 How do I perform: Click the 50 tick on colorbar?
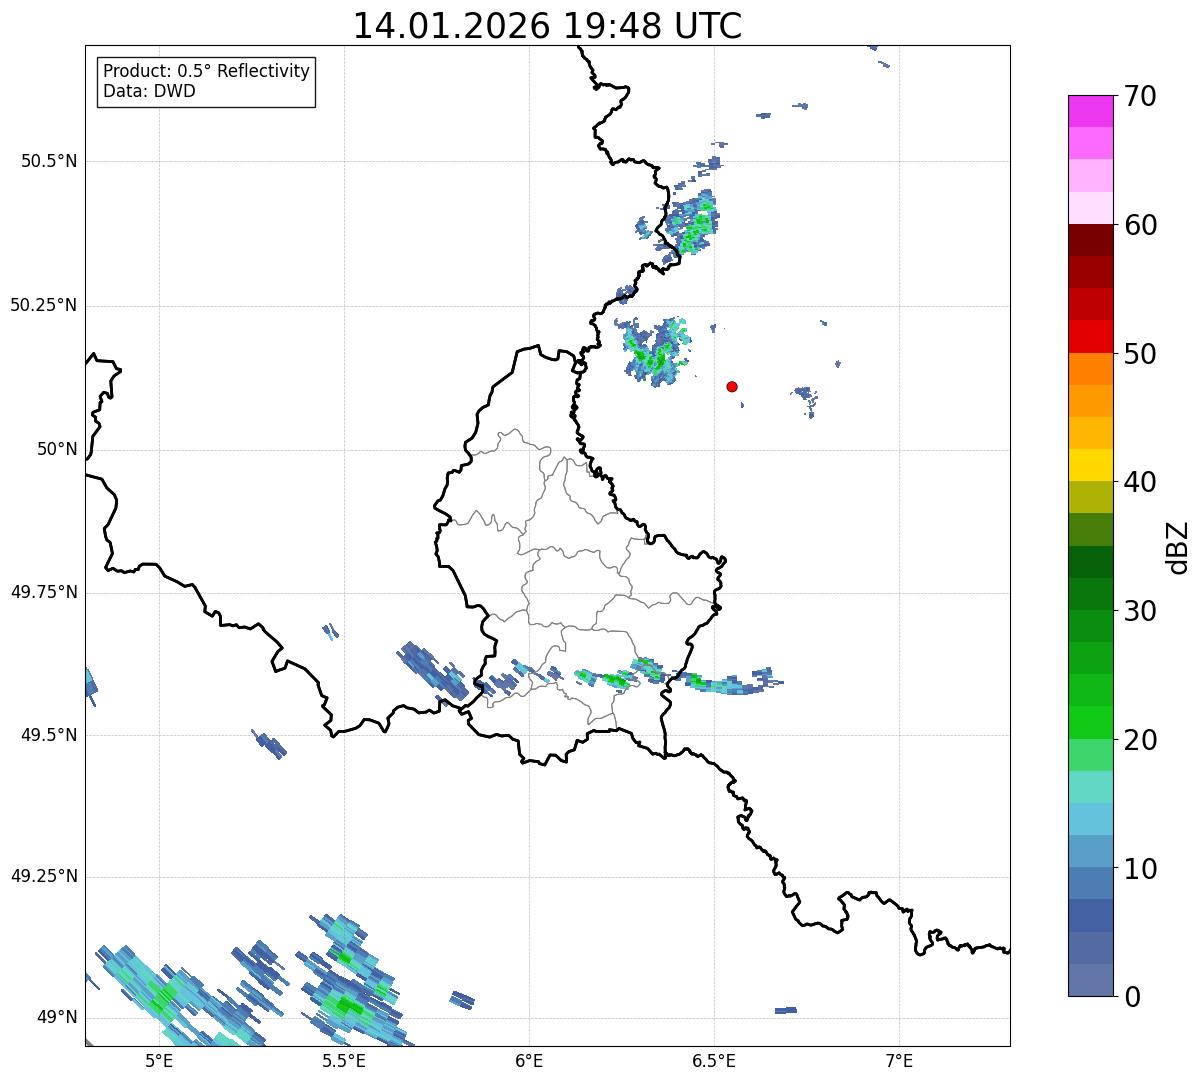[1139, 354]
